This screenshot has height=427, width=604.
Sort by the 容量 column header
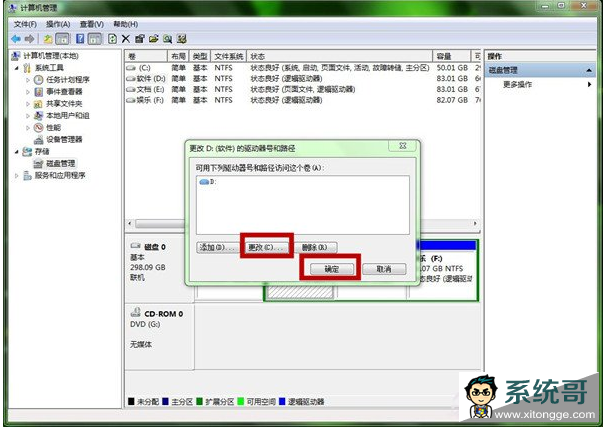pyautogui.click(x=451, y=56)
